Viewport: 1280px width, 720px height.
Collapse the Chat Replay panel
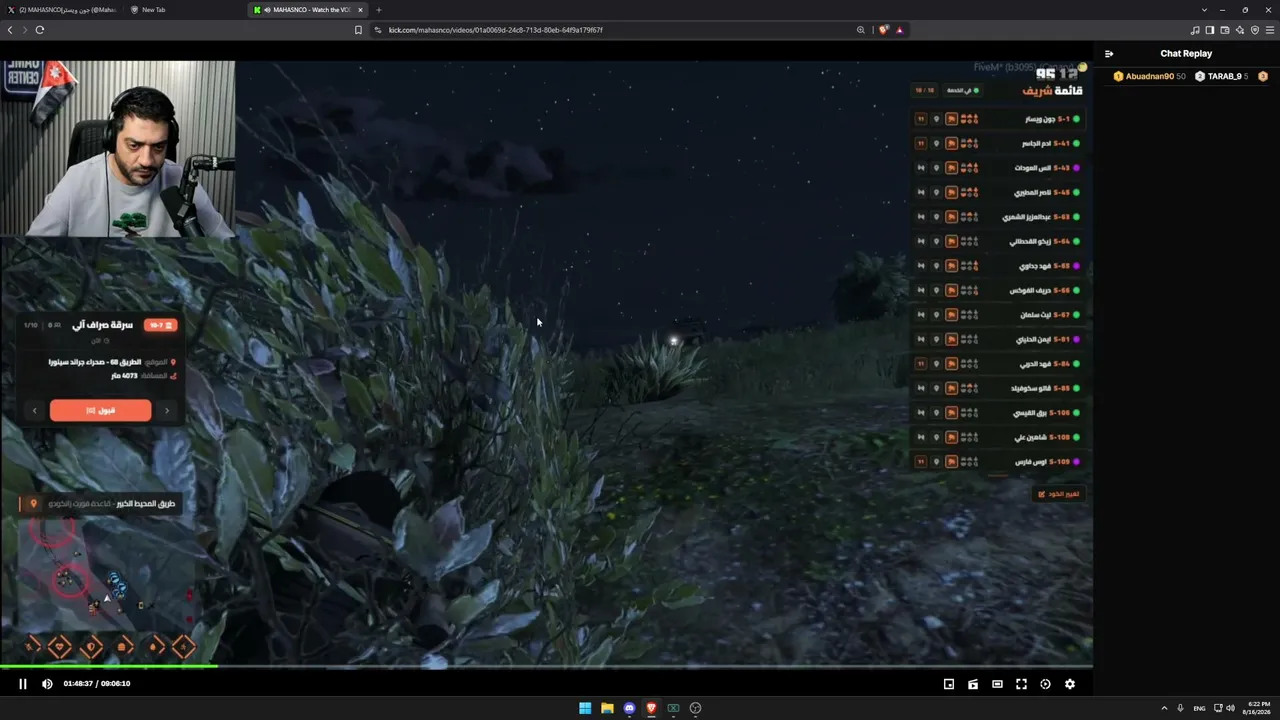point(1109,54)
